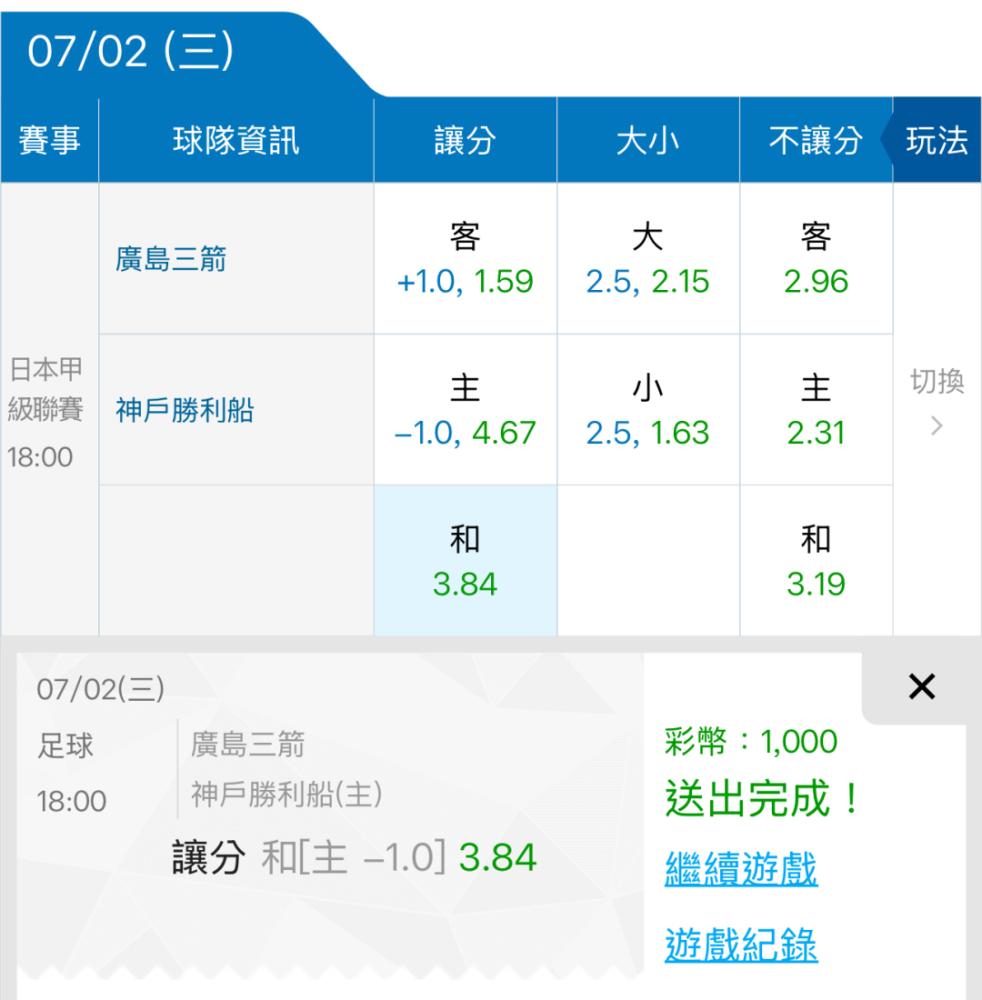This screenshot has width=982, height=1000.
Task: Click the 球隊資訊 column header
Action: (236, 140)
